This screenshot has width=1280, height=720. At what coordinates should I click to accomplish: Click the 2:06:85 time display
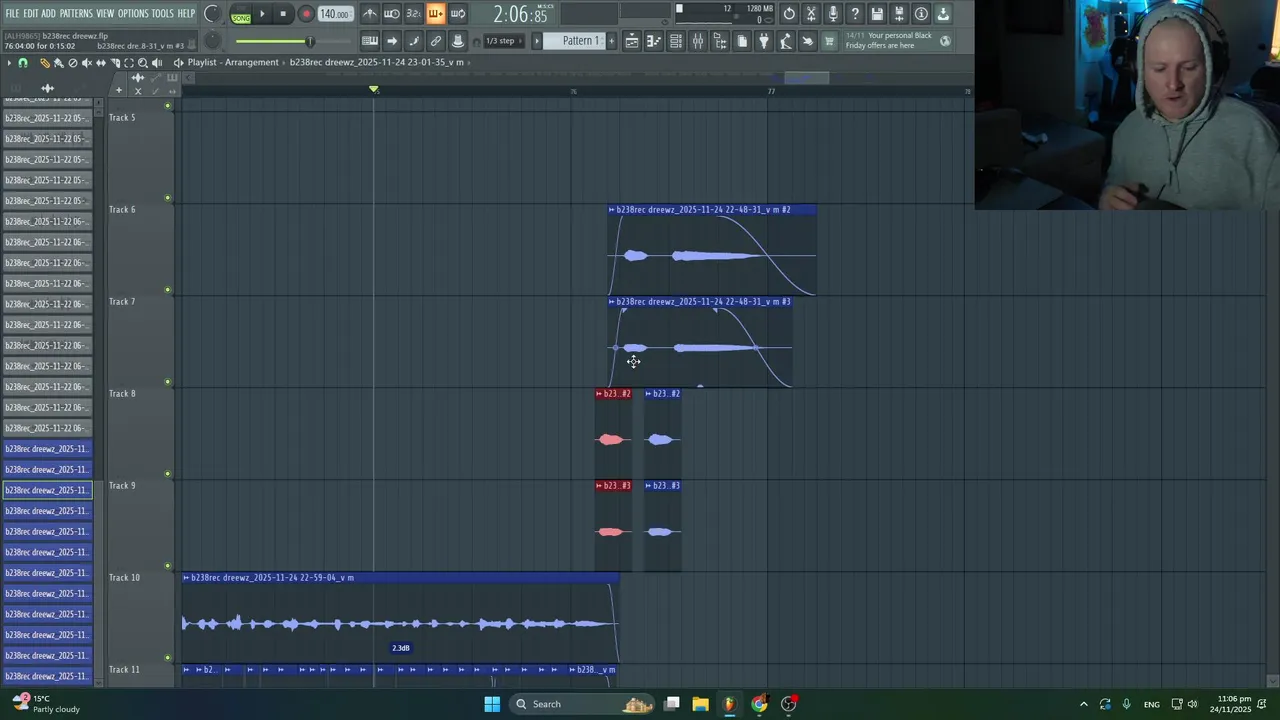(x=520, y=15)
